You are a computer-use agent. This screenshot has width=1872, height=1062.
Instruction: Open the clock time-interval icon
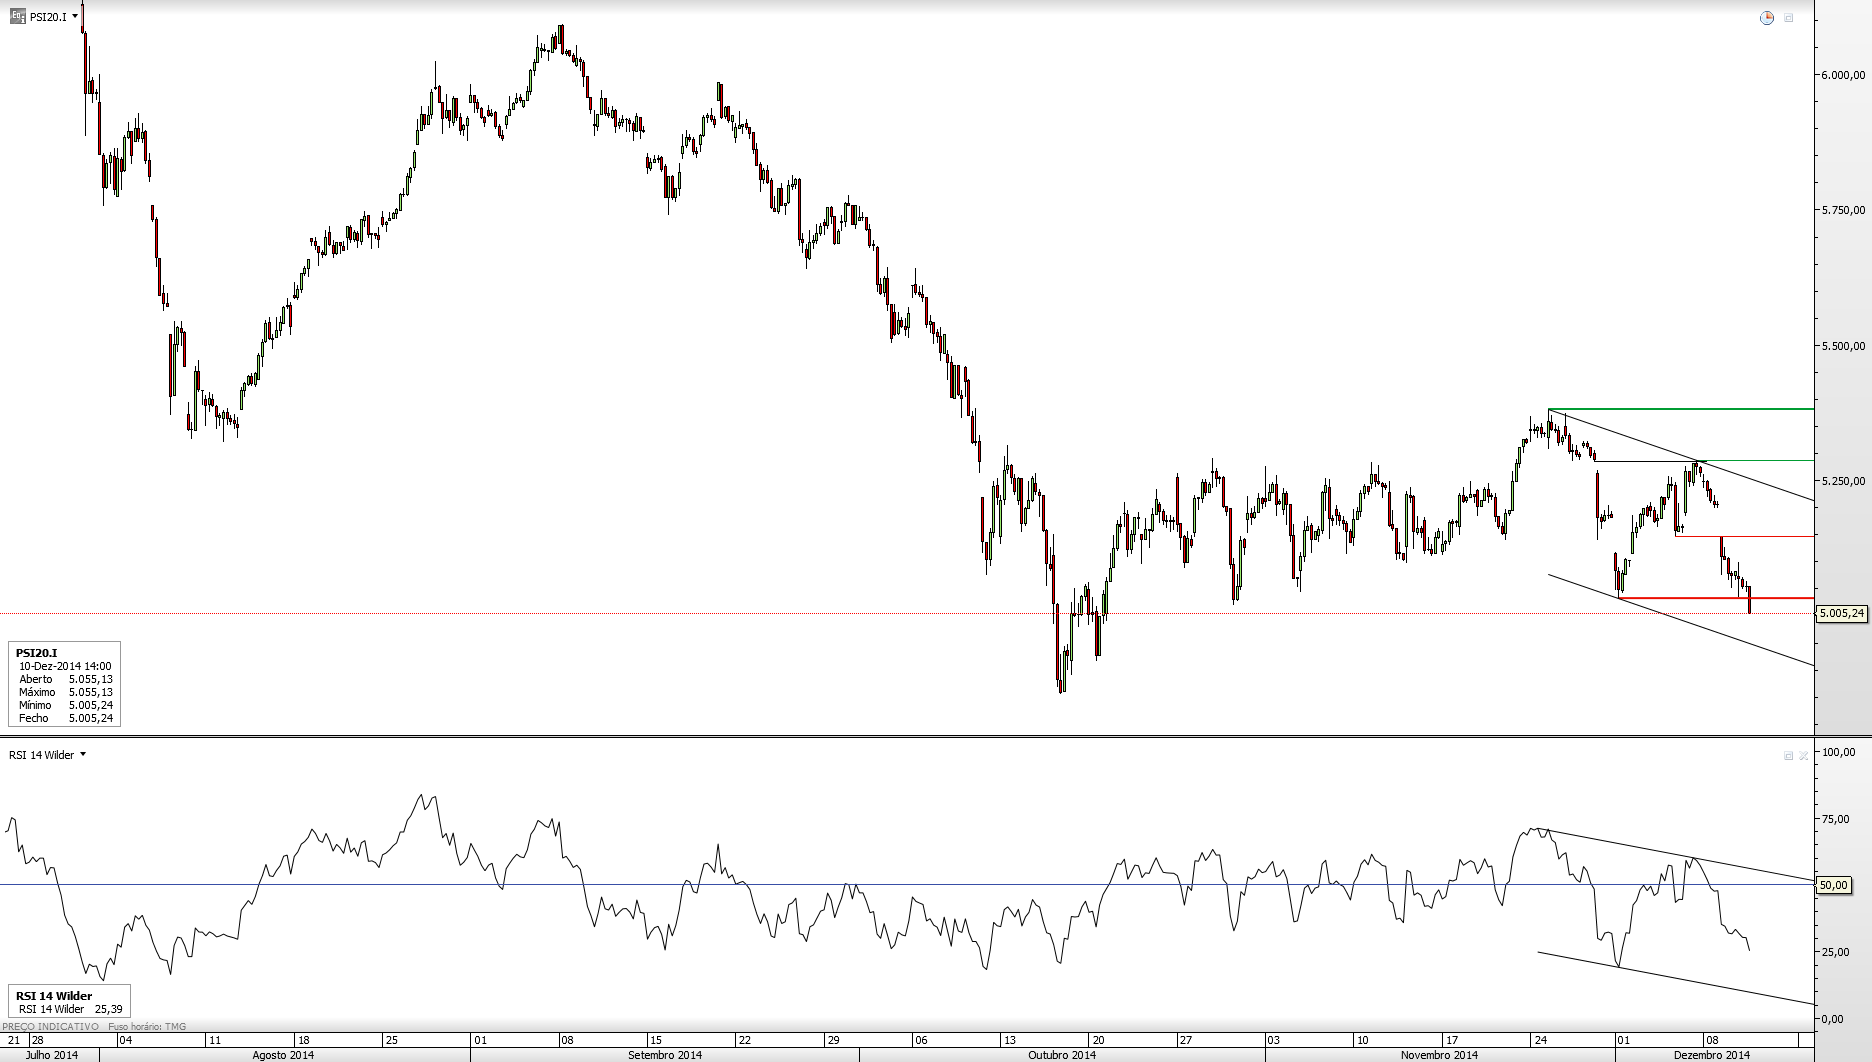tap(1767, 18)
